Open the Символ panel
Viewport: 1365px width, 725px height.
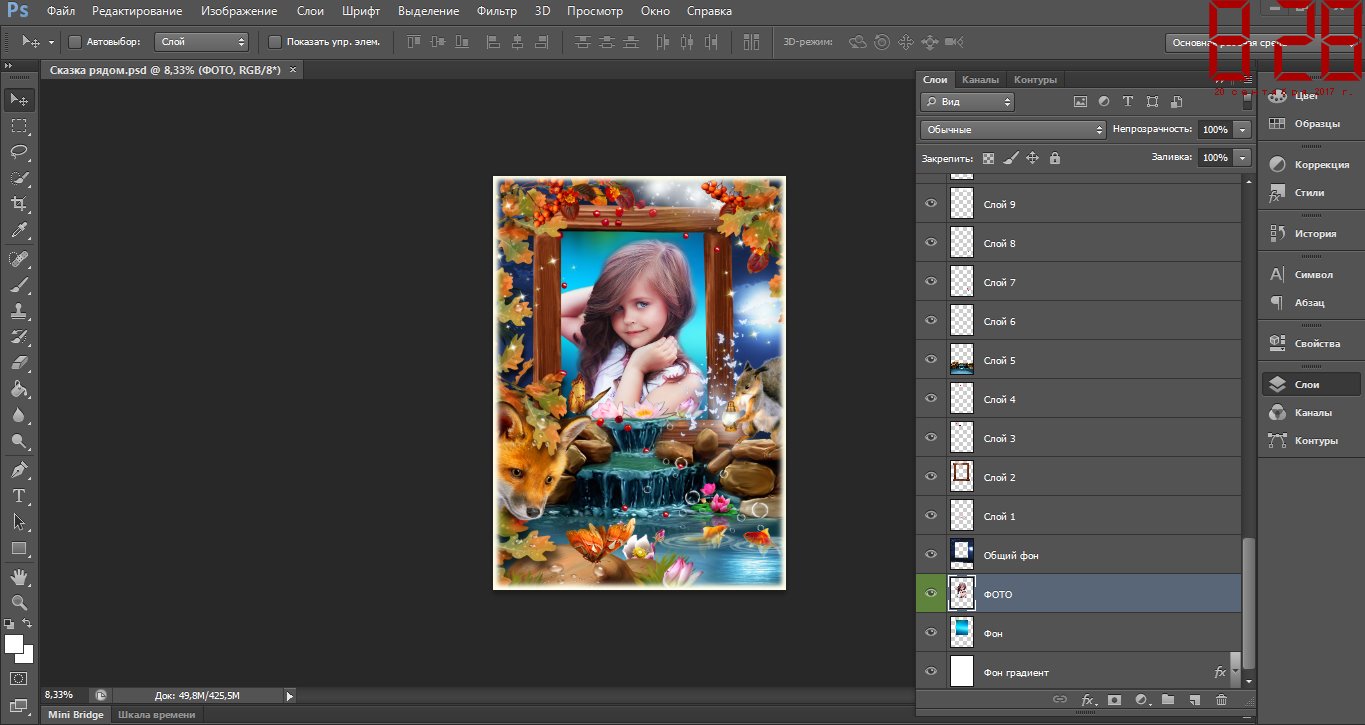(1310, 275)
